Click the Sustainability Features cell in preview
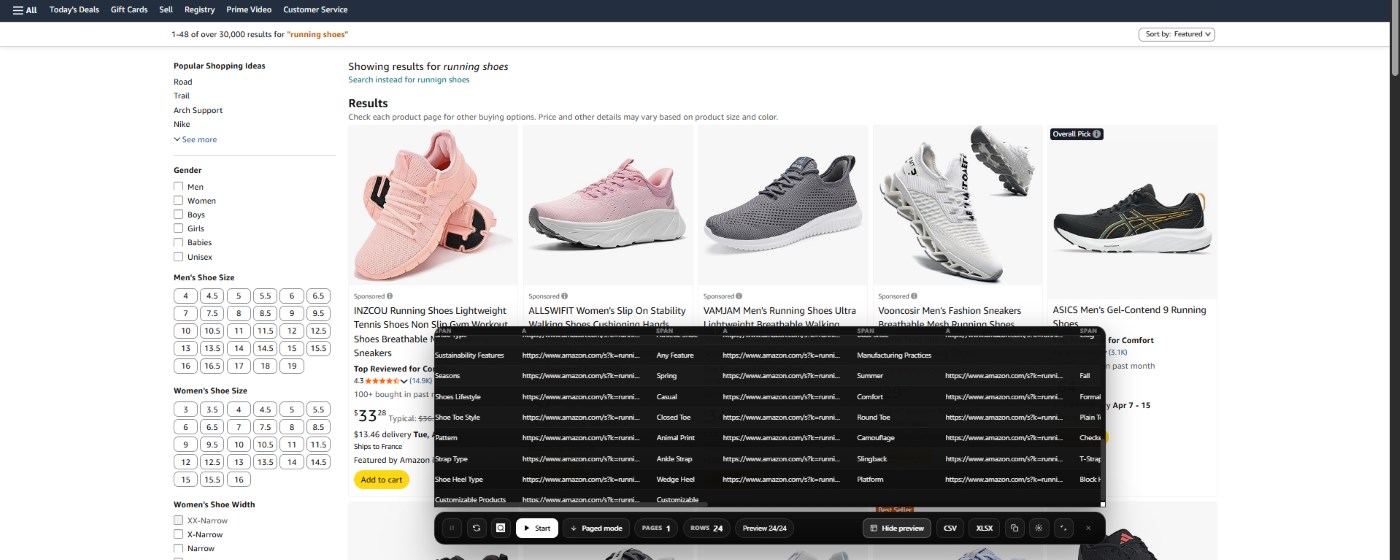 point(470,355)
